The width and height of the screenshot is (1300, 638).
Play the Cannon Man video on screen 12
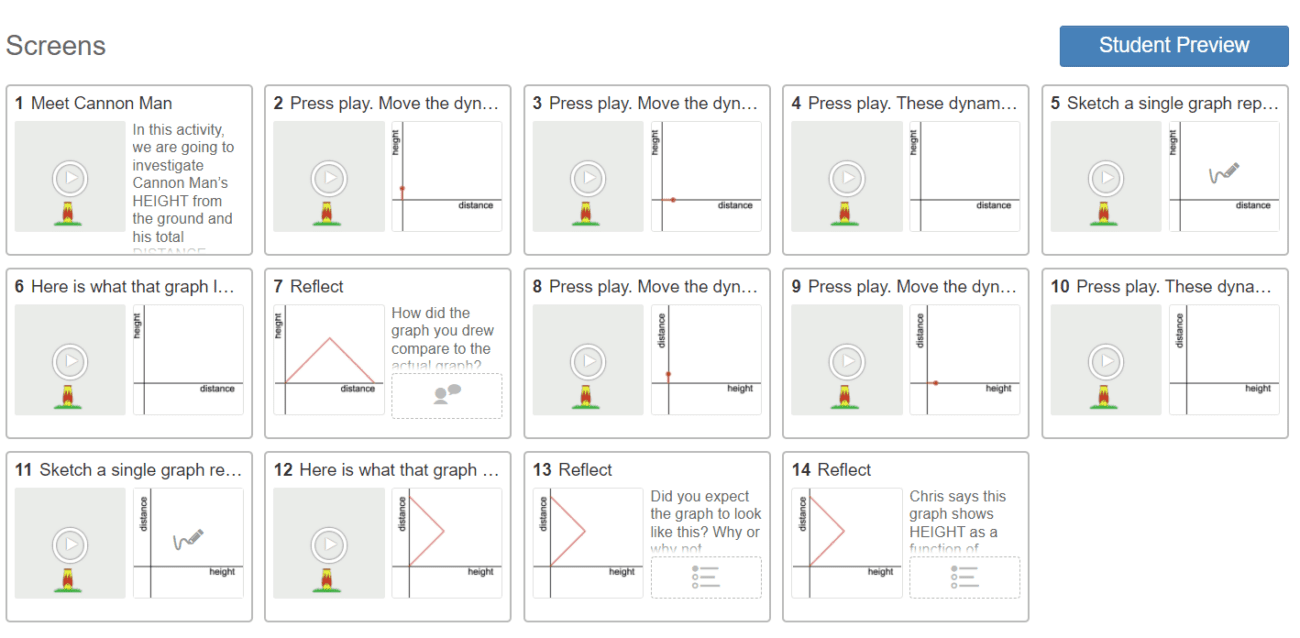point(328,543)
